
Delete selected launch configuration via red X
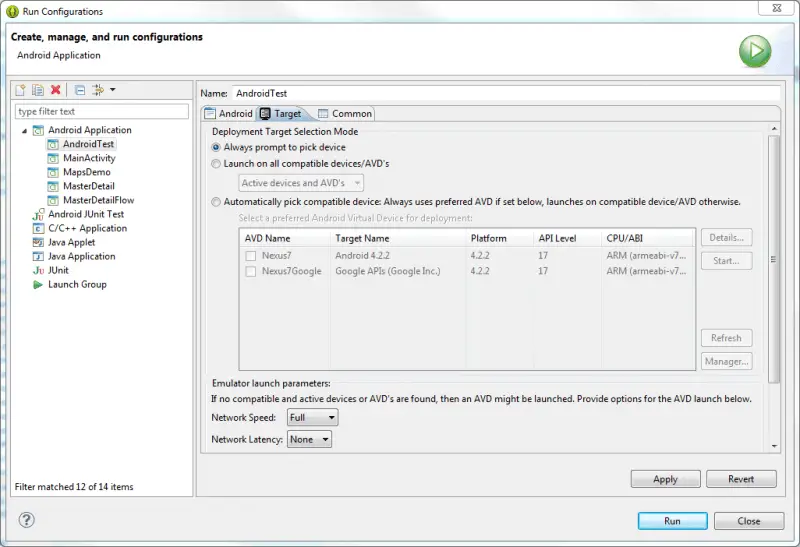point(55,91)
